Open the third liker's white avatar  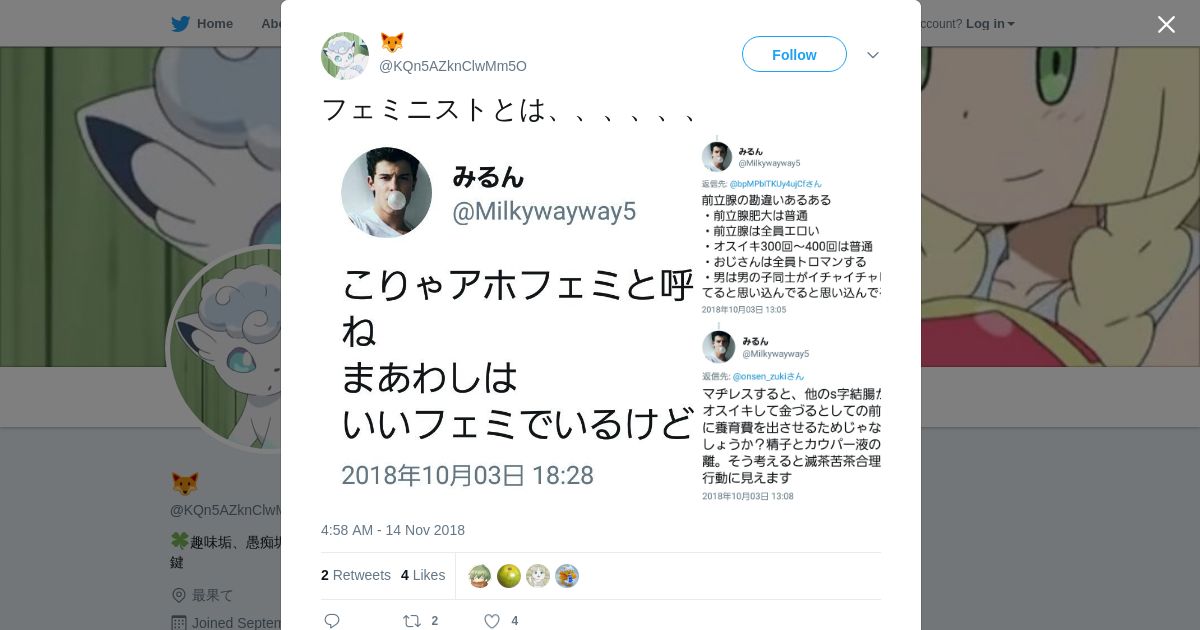pos(538,576)
